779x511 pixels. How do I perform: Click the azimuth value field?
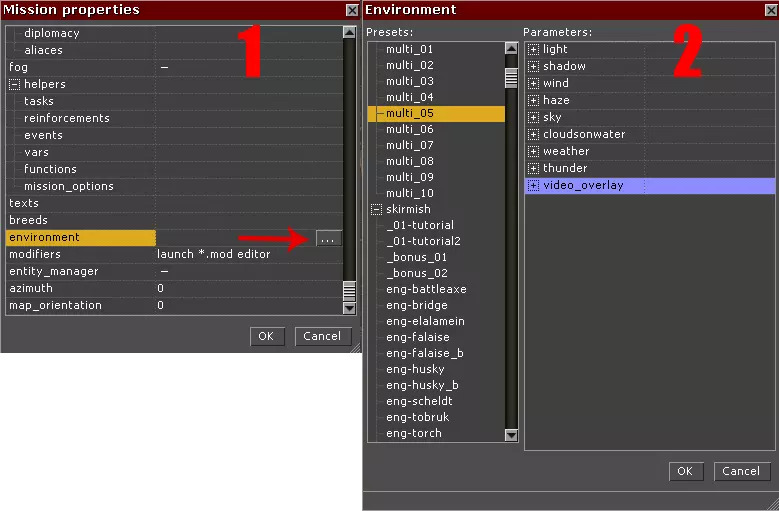(x=249, y=288)
